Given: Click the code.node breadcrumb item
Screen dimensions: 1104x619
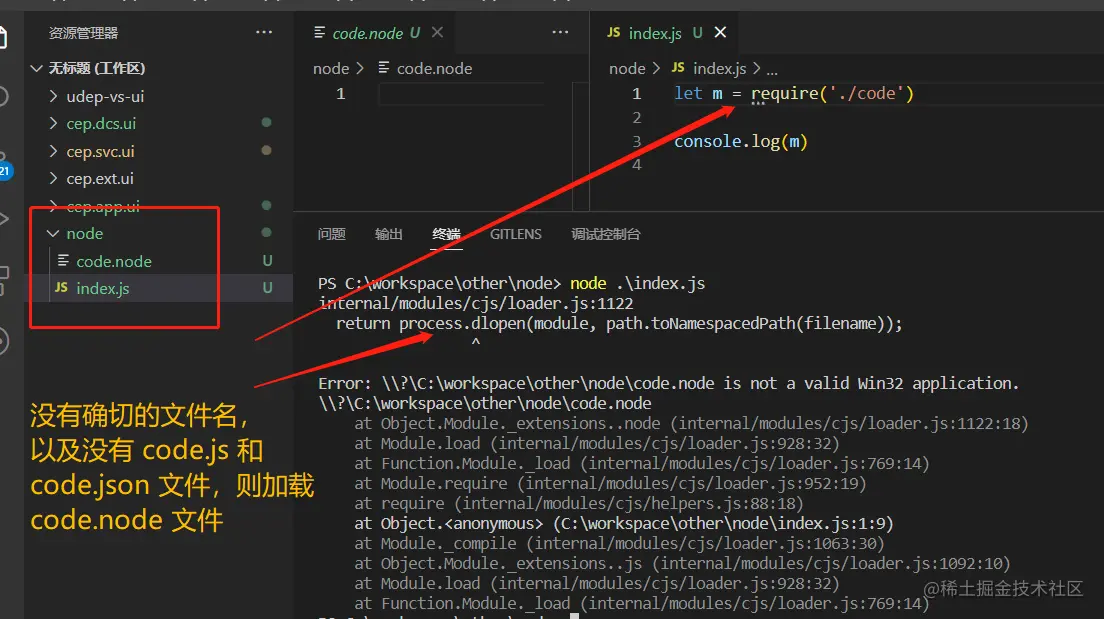Looking at the screenshot, I should pos(434,69).
